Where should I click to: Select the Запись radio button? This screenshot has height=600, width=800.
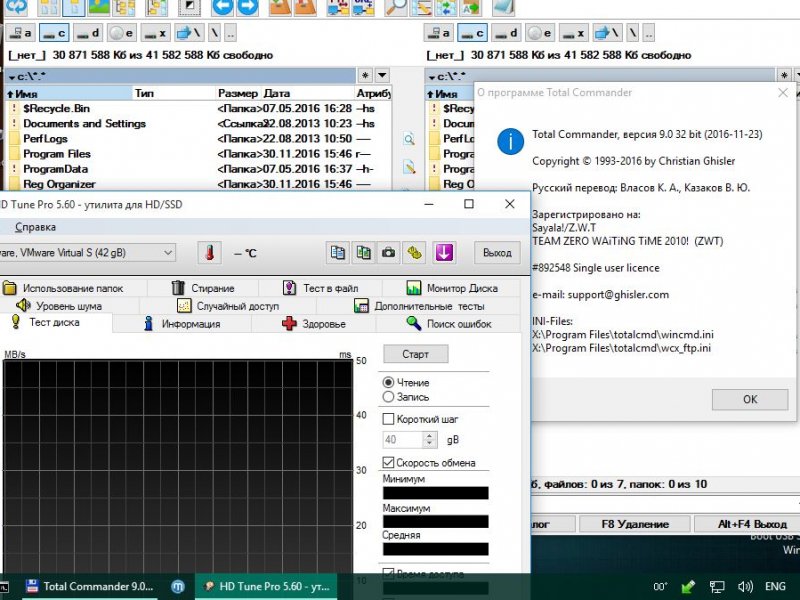point(388,396)
